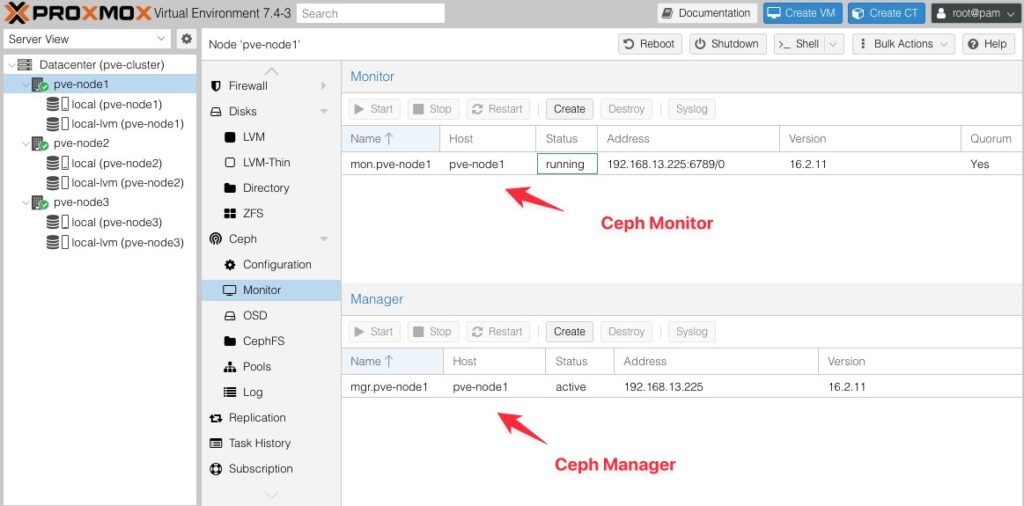Collapse the Datacenter tree node
This screenshot has width=1024, height=506.
pyautogui.click(x=10, y=65)
